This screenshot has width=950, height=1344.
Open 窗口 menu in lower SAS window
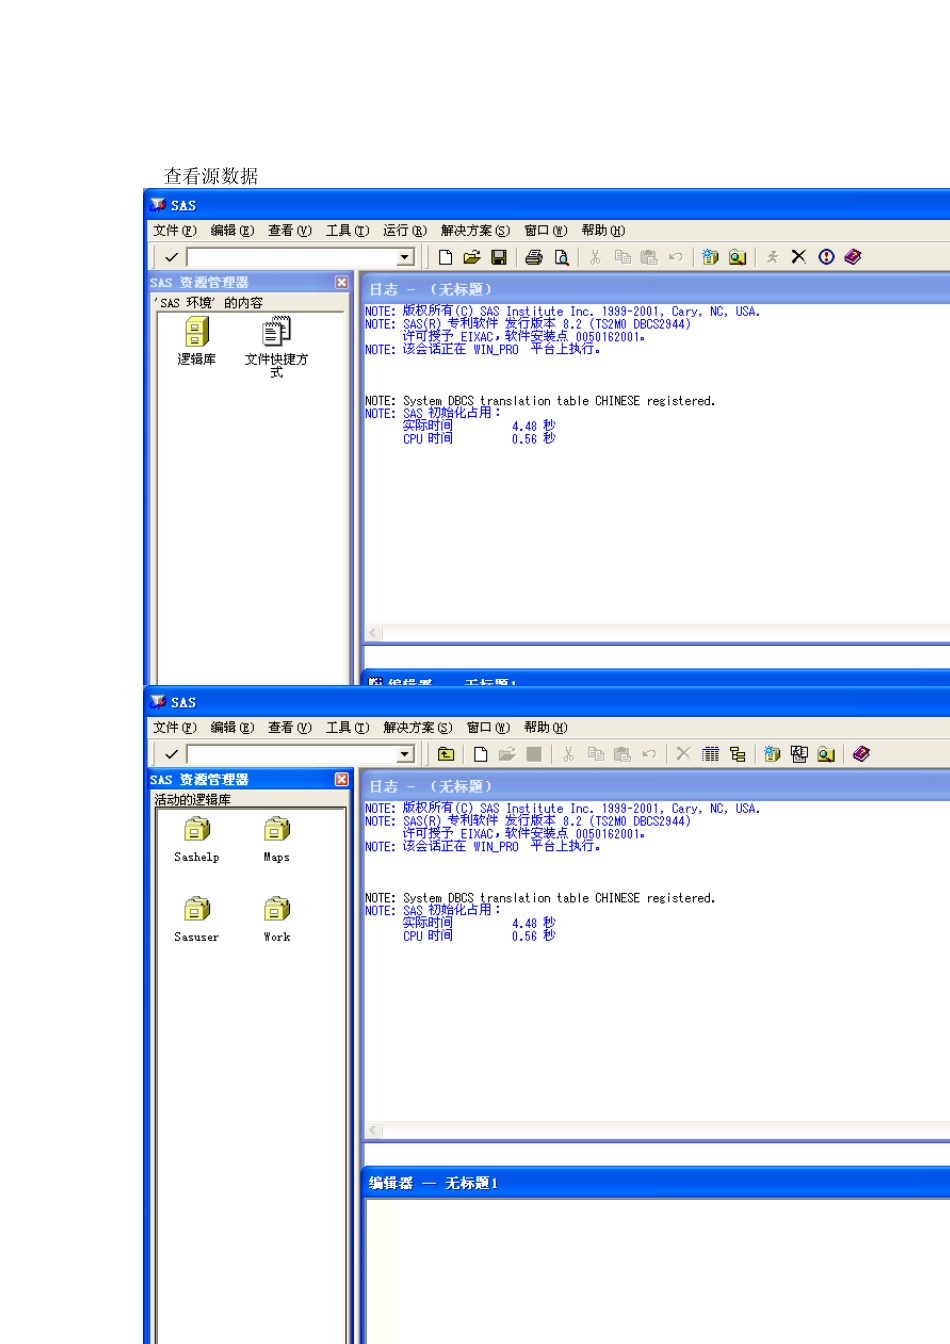tap(489, 728)
